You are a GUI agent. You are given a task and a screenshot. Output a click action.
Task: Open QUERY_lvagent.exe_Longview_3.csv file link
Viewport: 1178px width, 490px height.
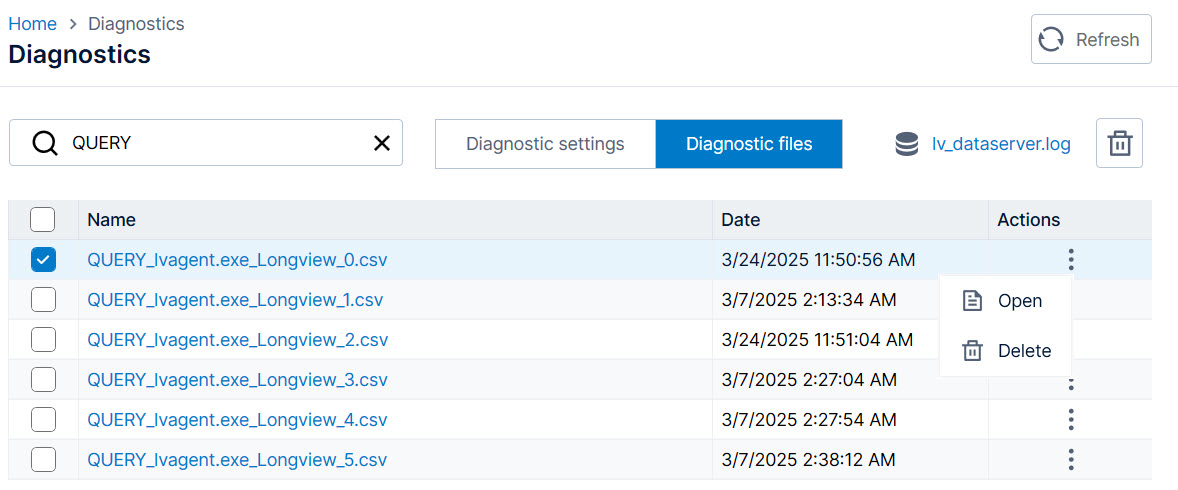tap(237, 380)
